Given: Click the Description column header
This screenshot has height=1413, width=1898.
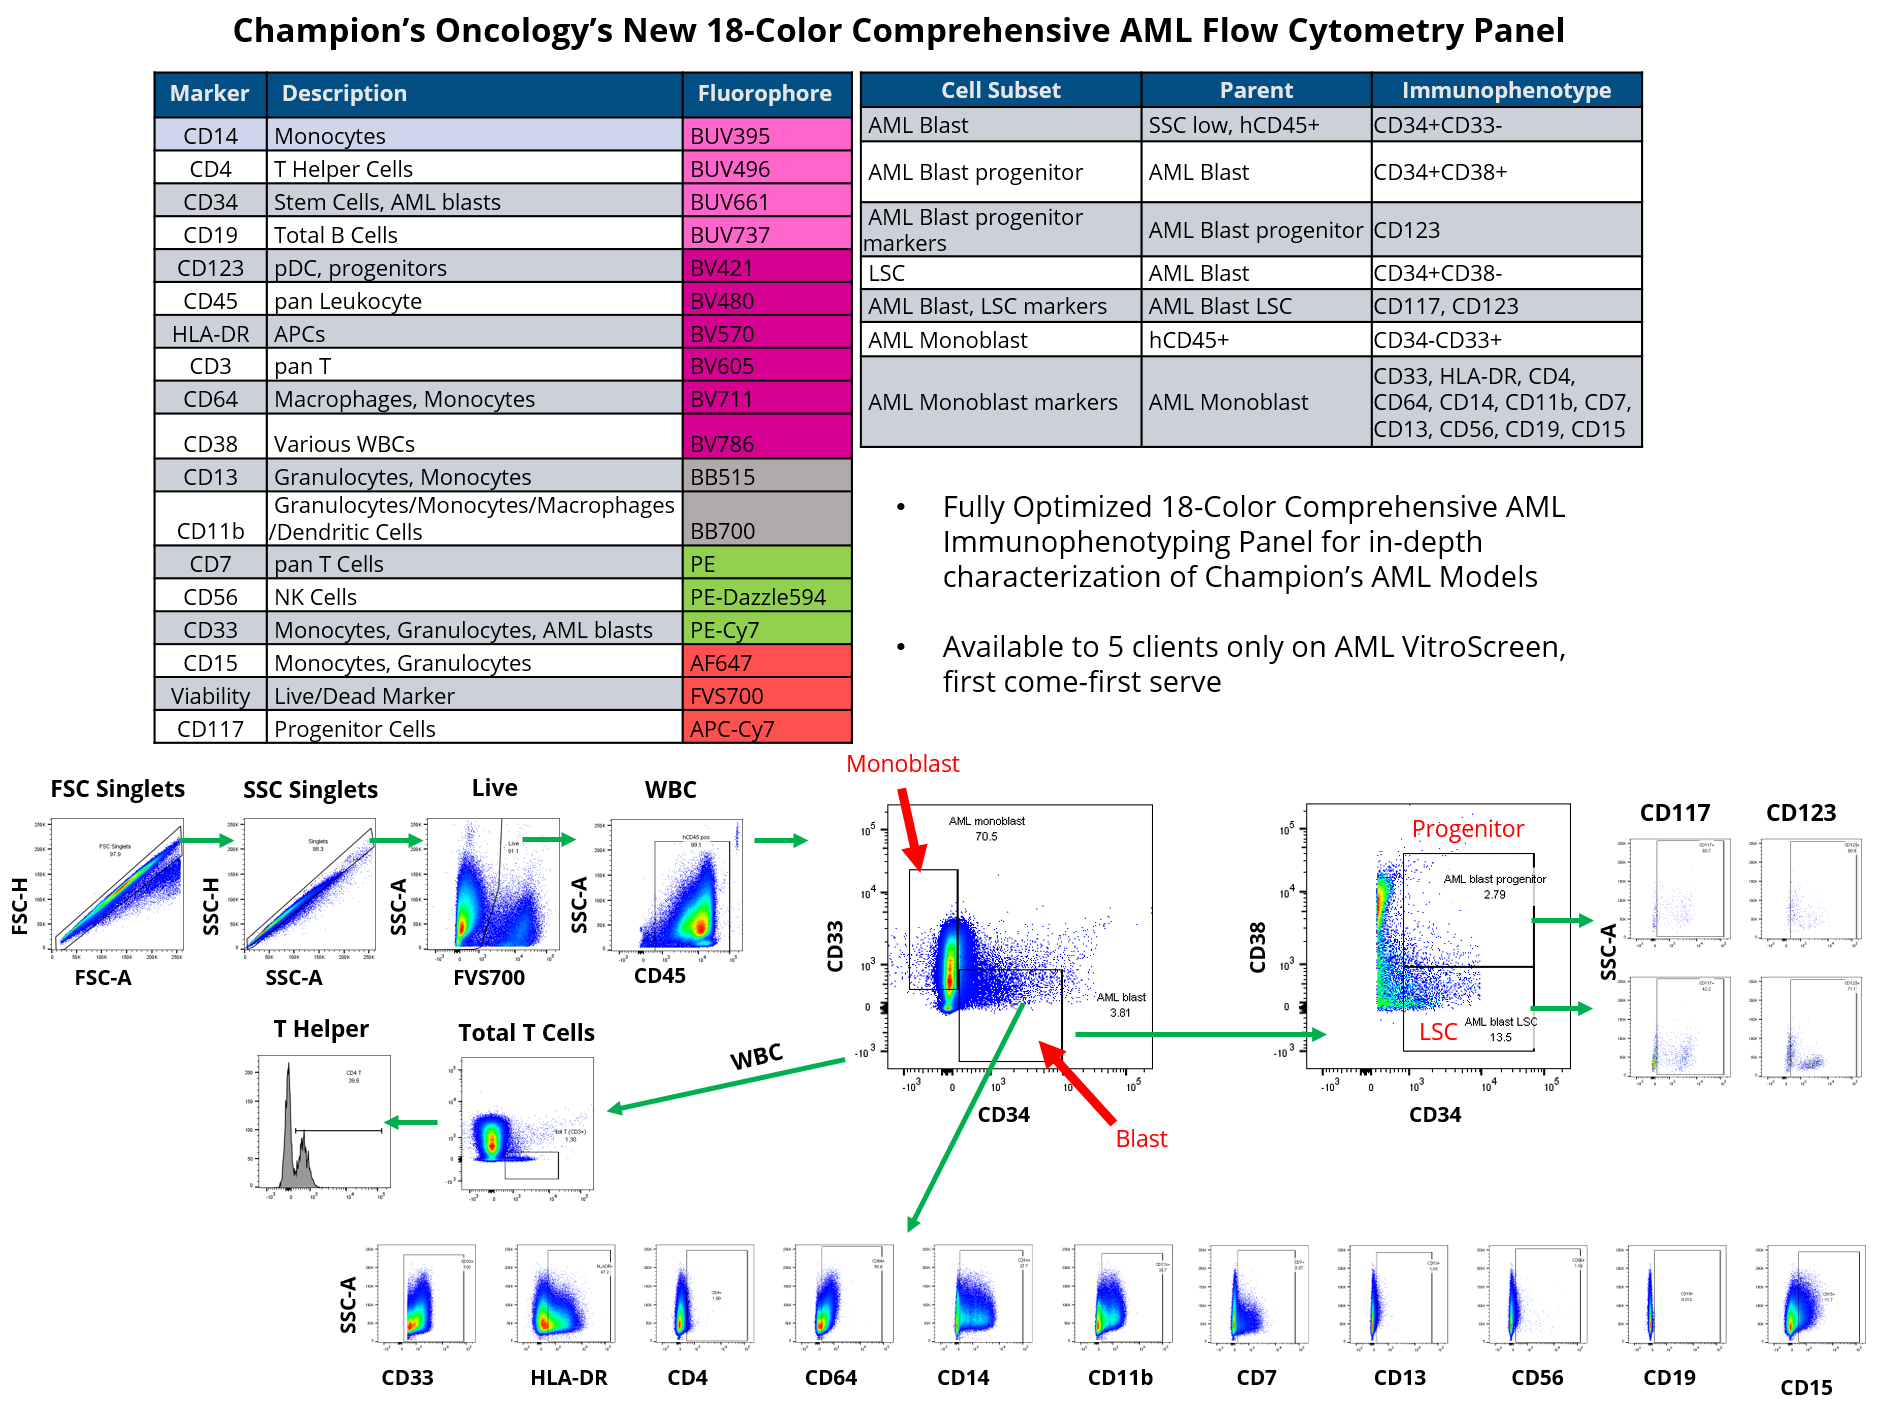Looking at the screenshot, I should click(x=475, y=94).
